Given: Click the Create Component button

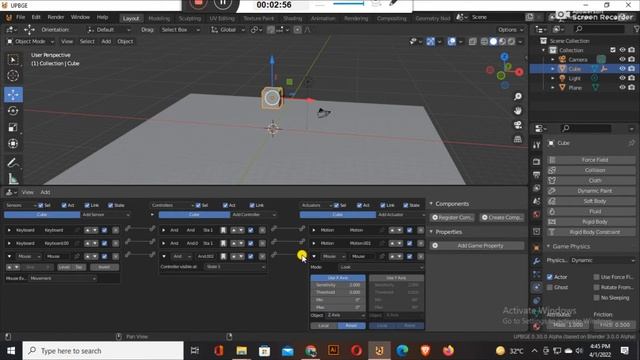Looking at the screenshot, I should [x=502, y=218].
